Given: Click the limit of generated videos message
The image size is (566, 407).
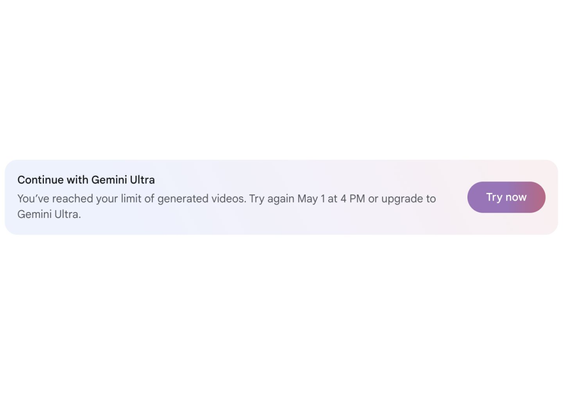Looking at the screenshot, I should pyautogui.click(x=227, y=206).
